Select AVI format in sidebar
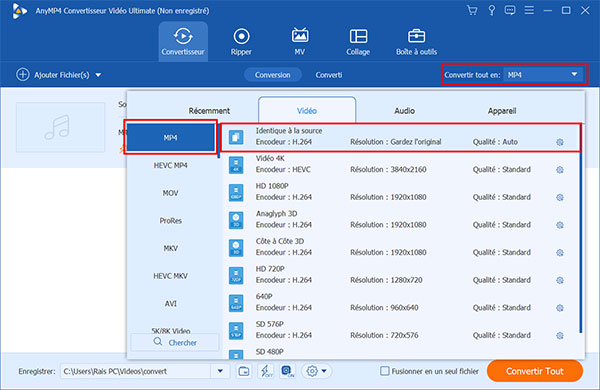This screenshot has height=390, width=600. (170, 304)
